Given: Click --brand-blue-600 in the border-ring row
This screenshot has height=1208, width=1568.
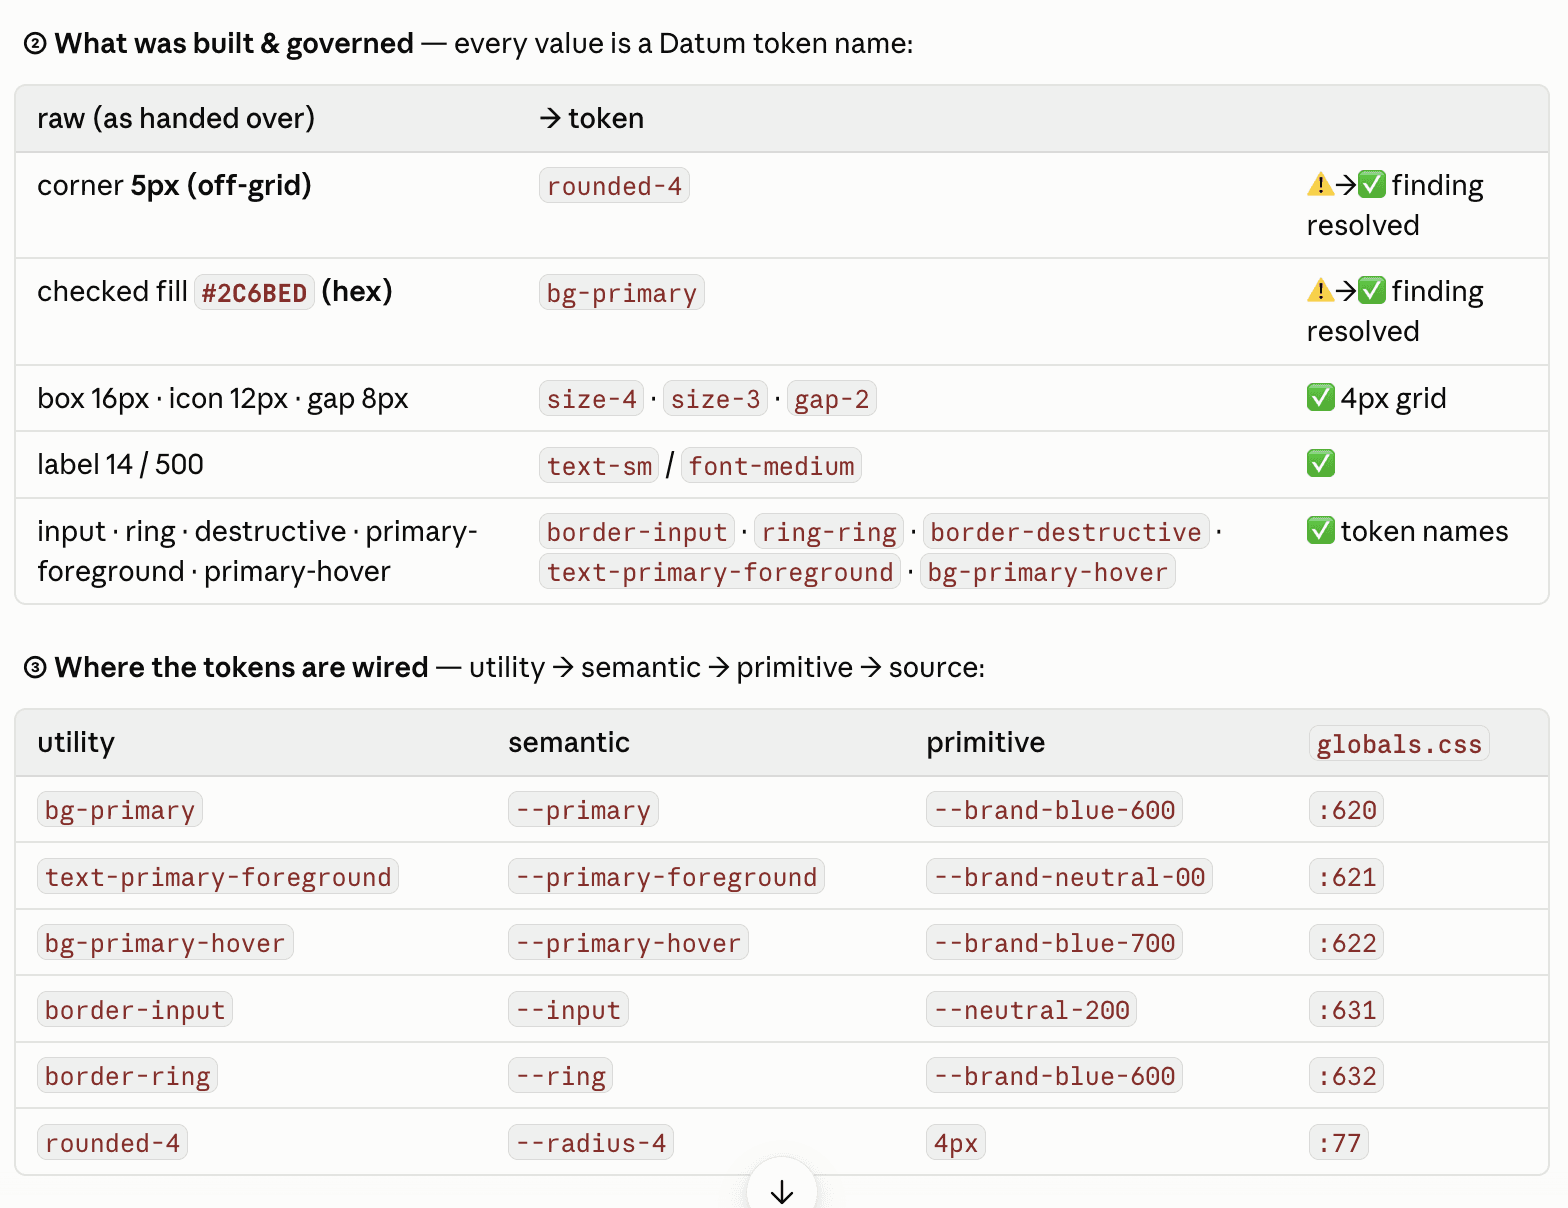Looking at the screenshot, I should coord(1054,1076).
